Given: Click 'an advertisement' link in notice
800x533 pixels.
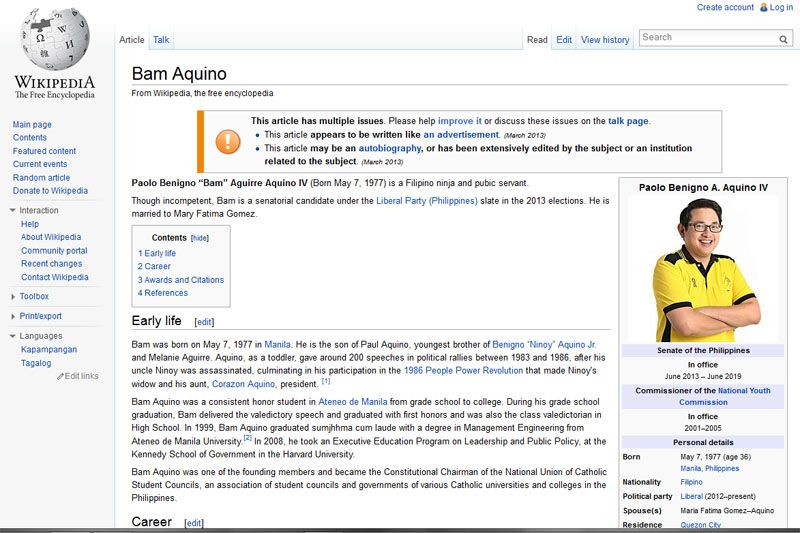Looking at the screenshot, I should tap(461, 135).
